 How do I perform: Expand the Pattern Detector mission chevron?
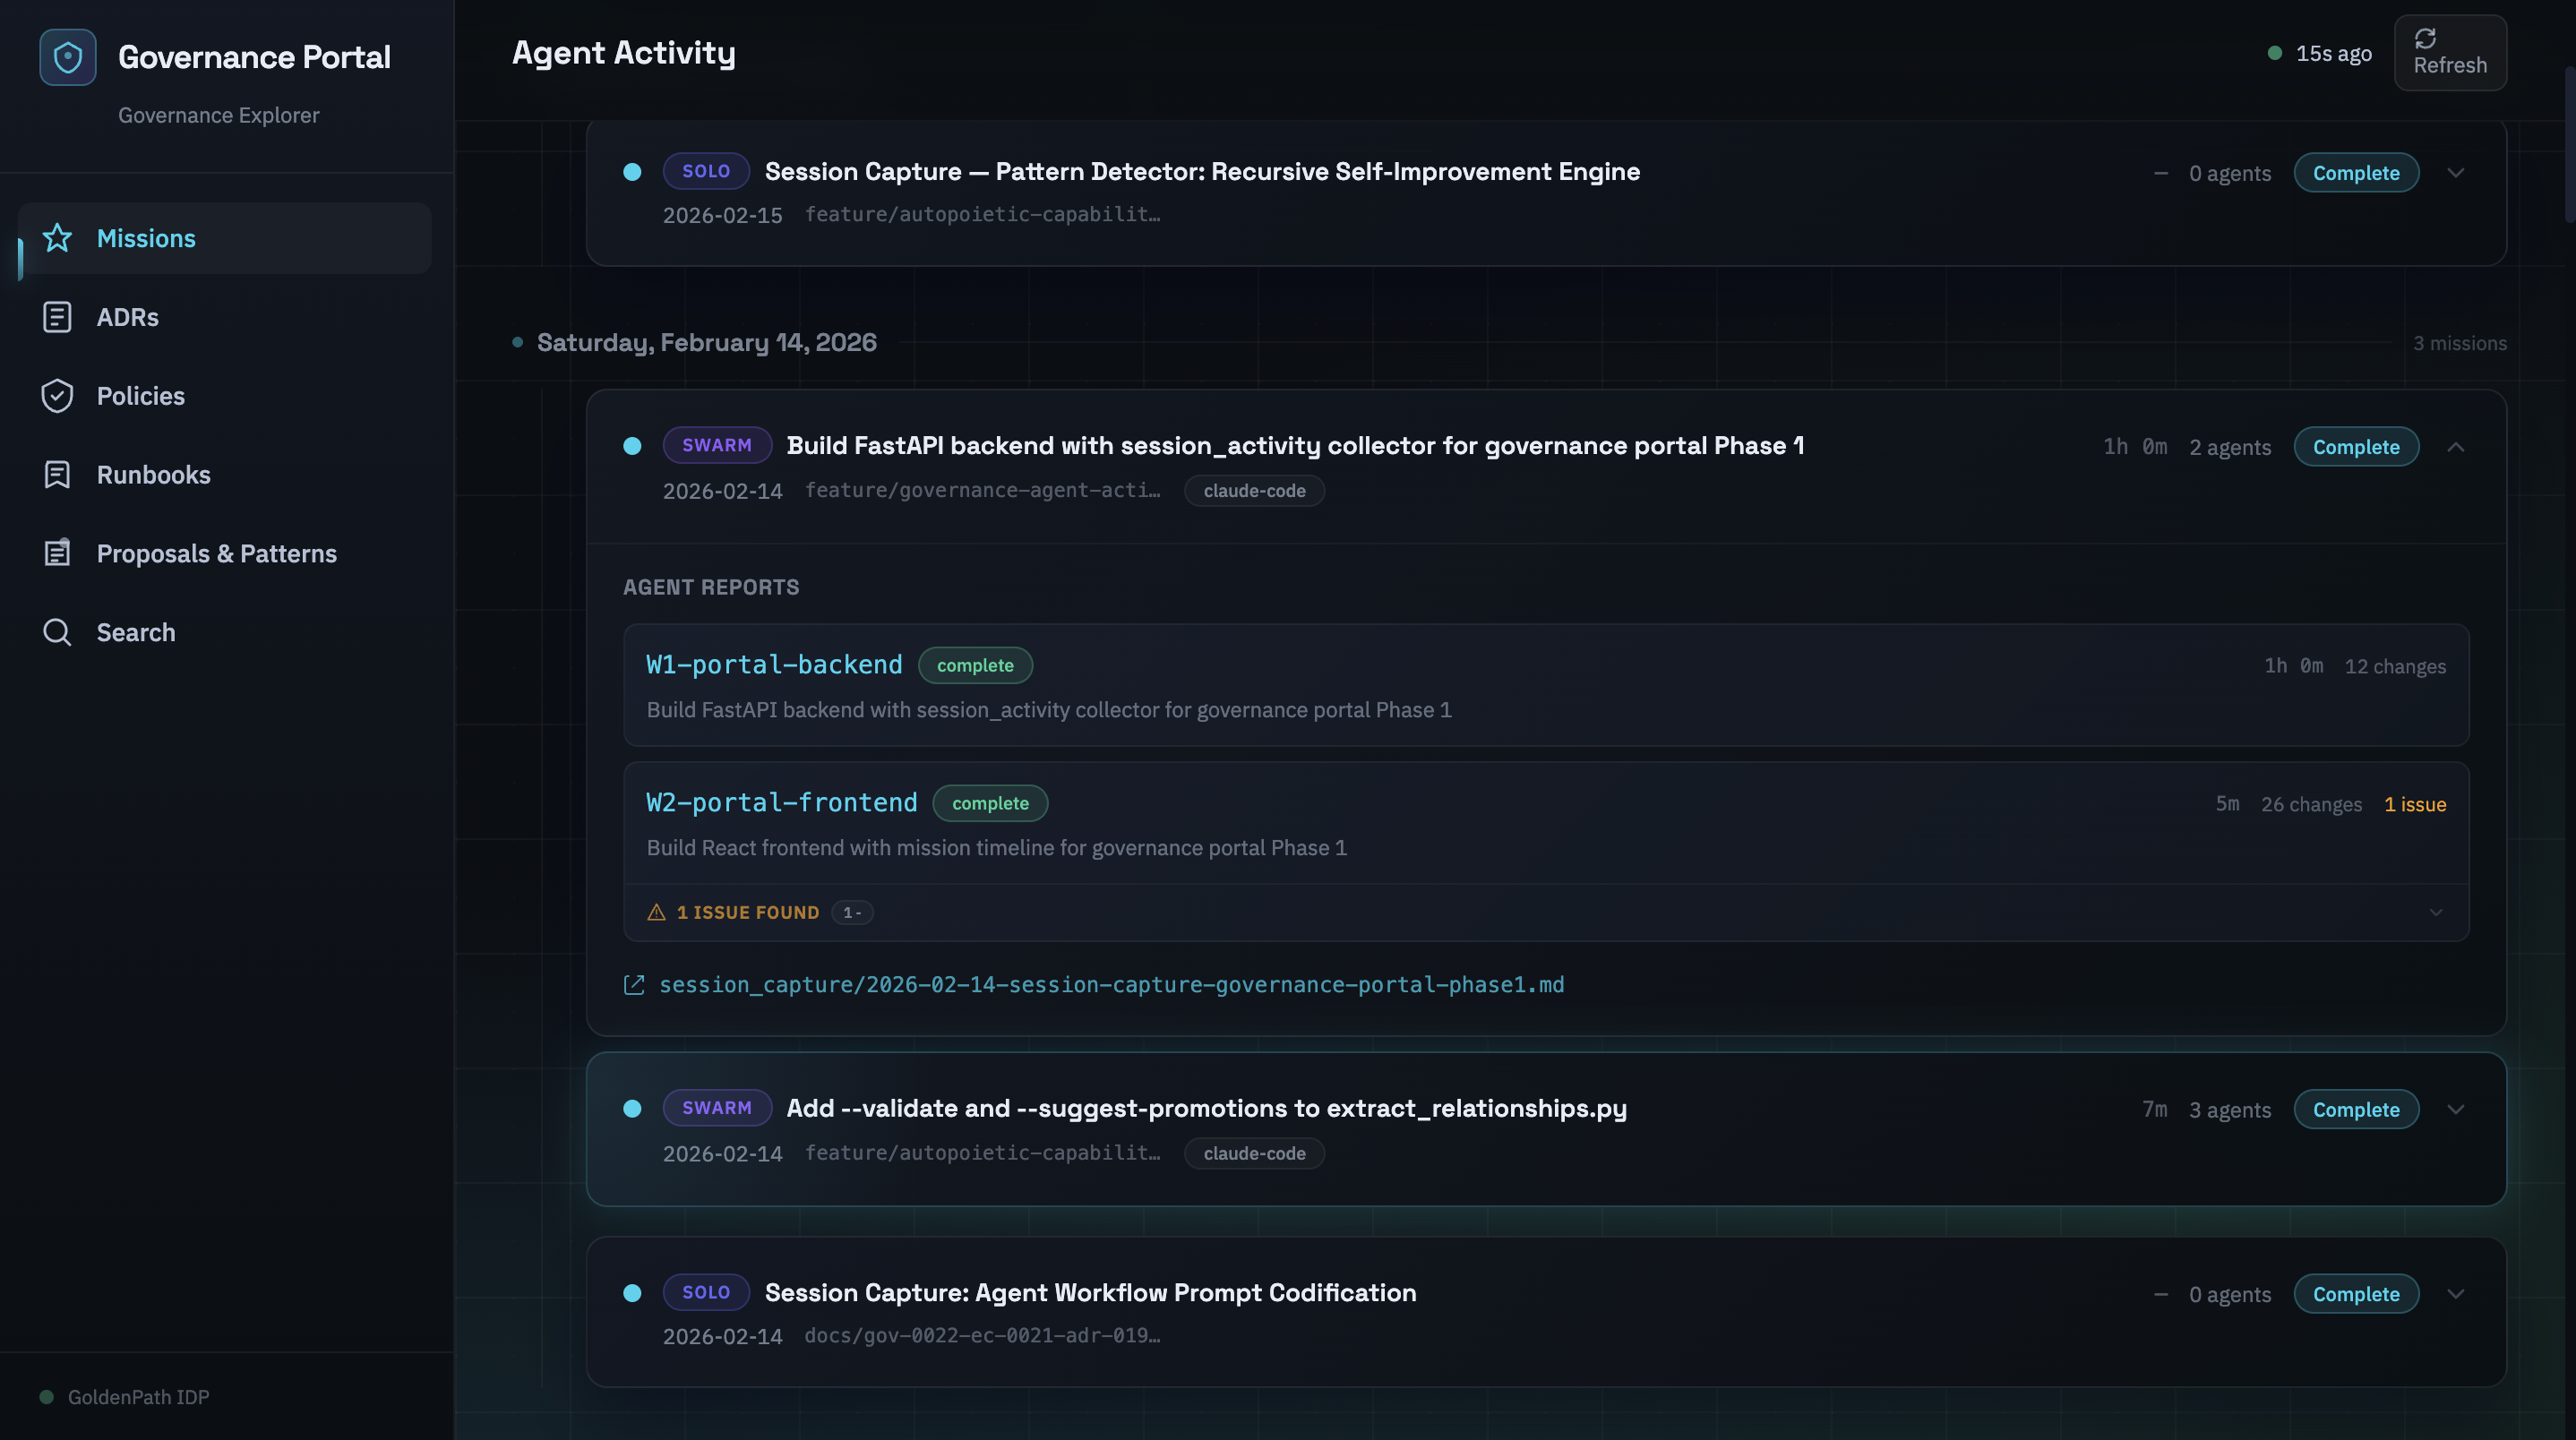2457,172
